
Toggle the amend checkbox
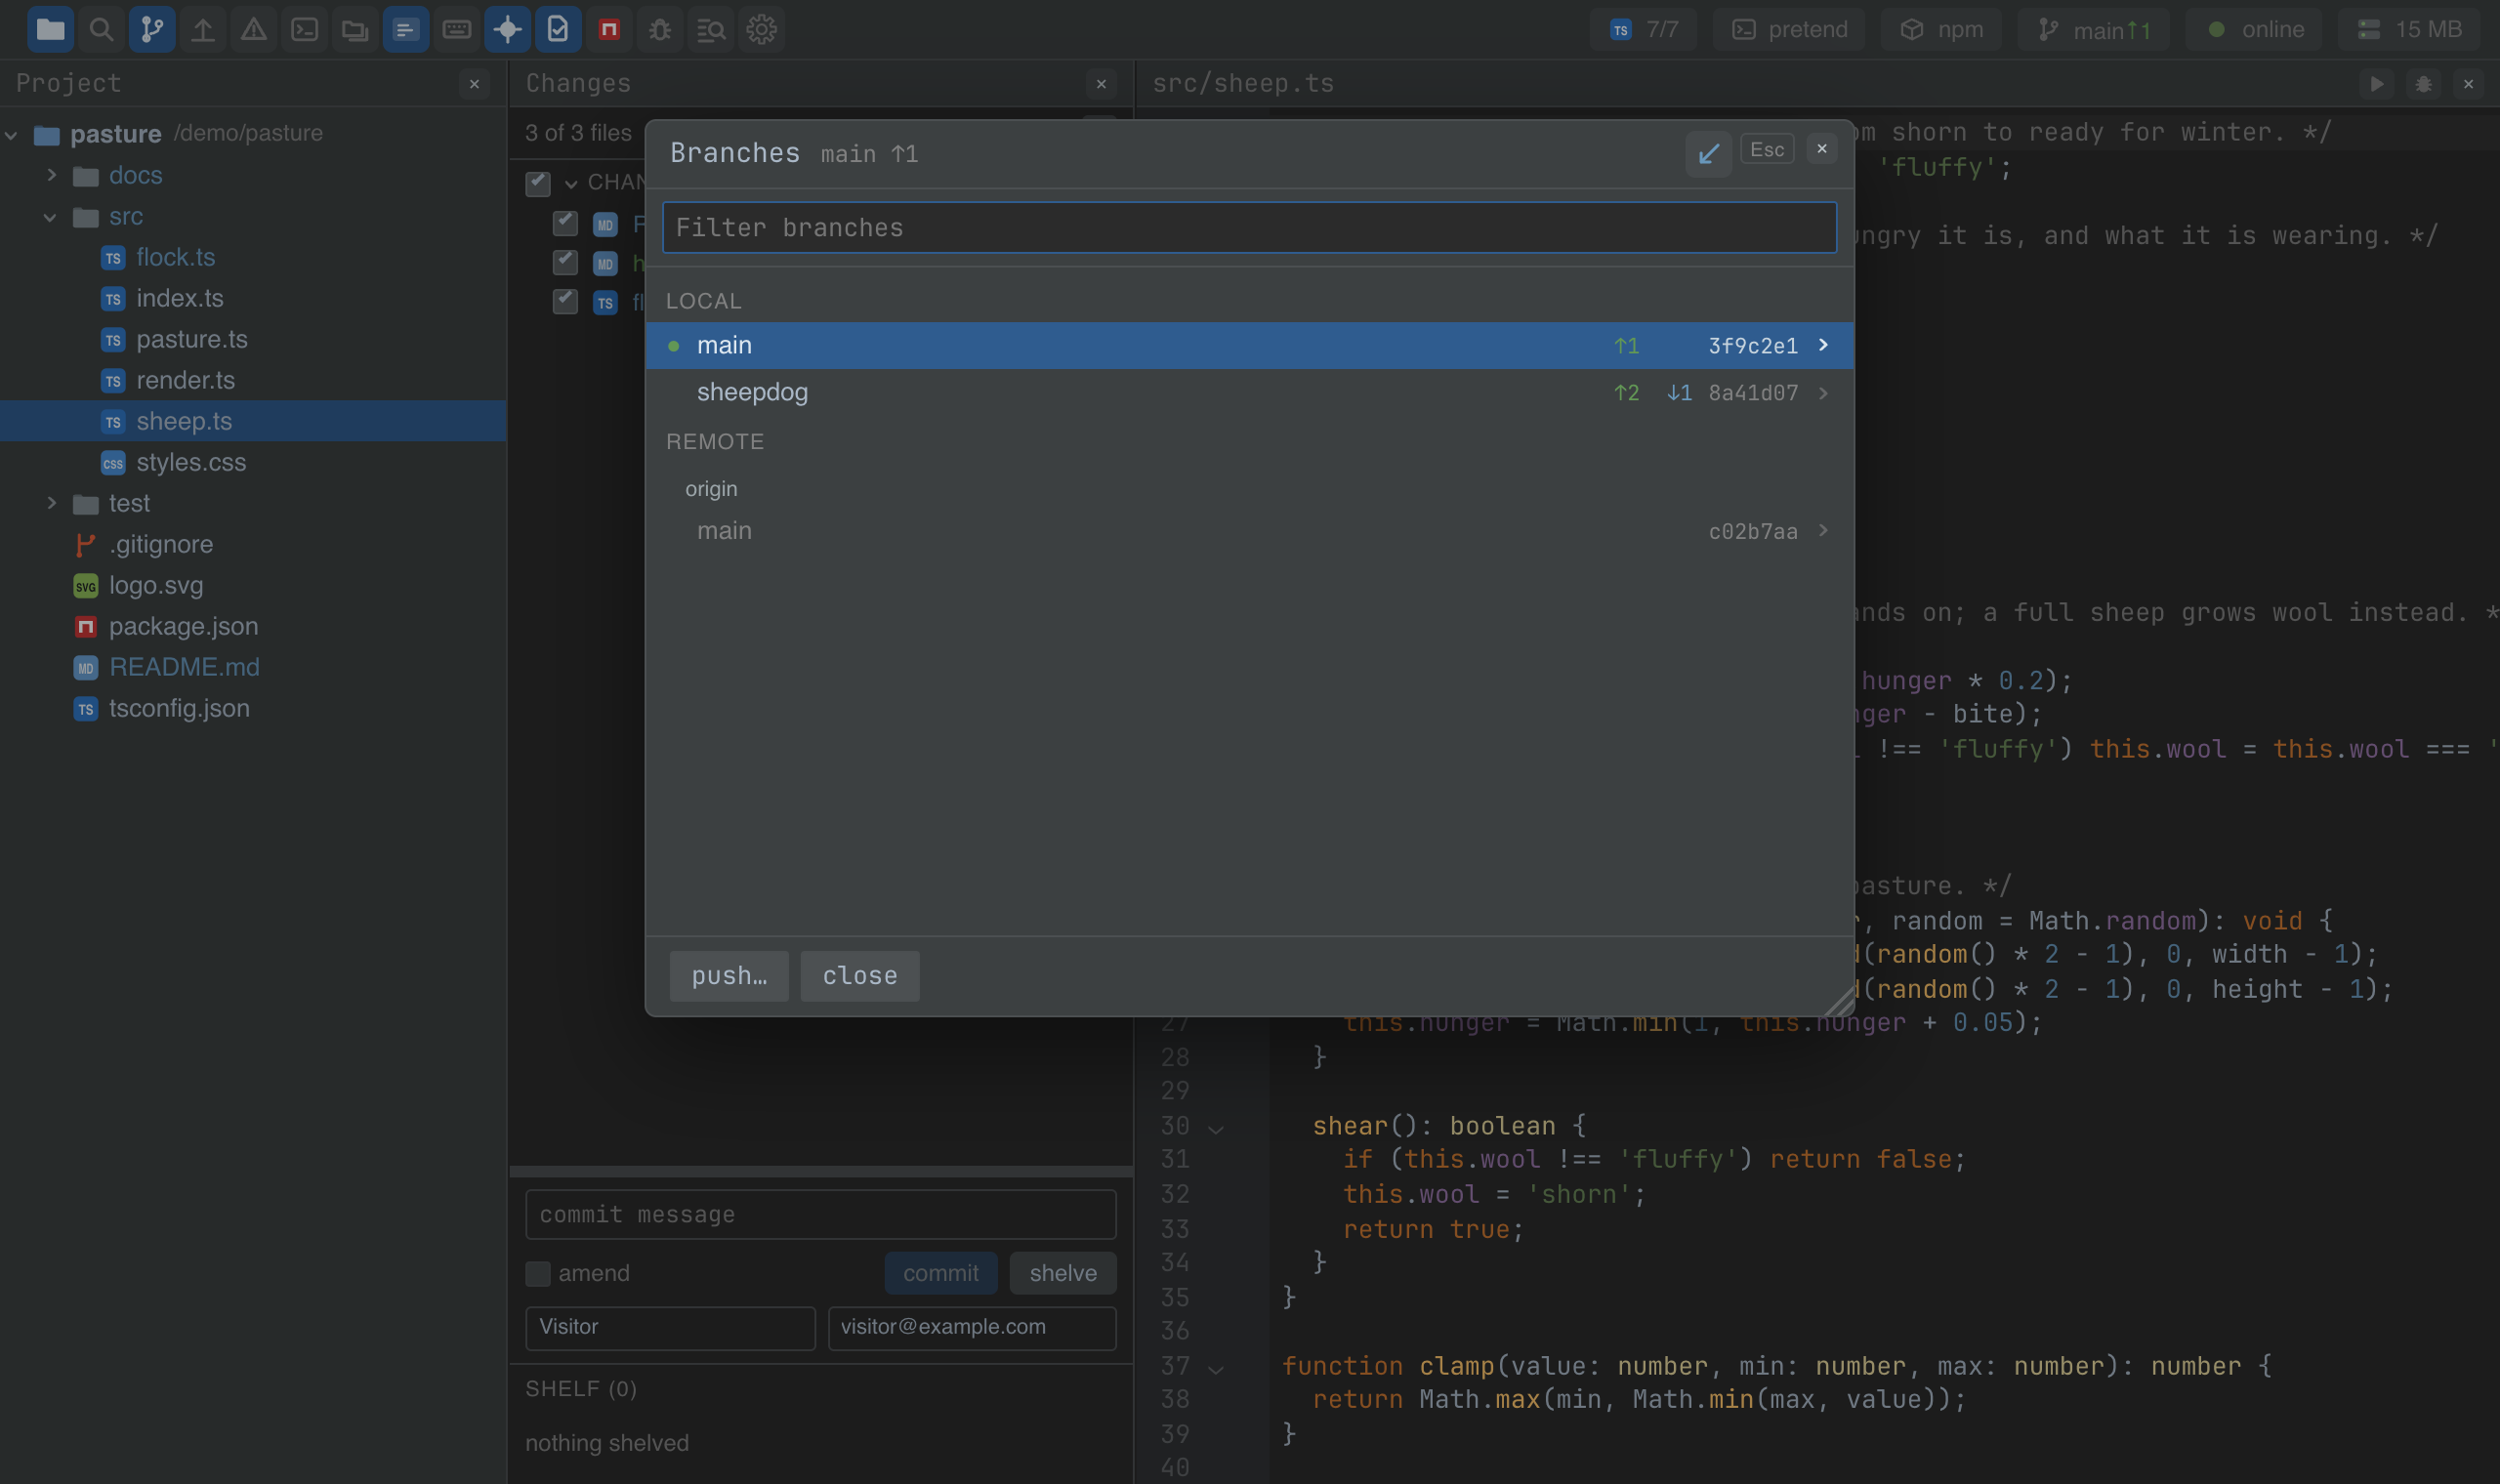pyautogui.click(x=538, y=1273)
